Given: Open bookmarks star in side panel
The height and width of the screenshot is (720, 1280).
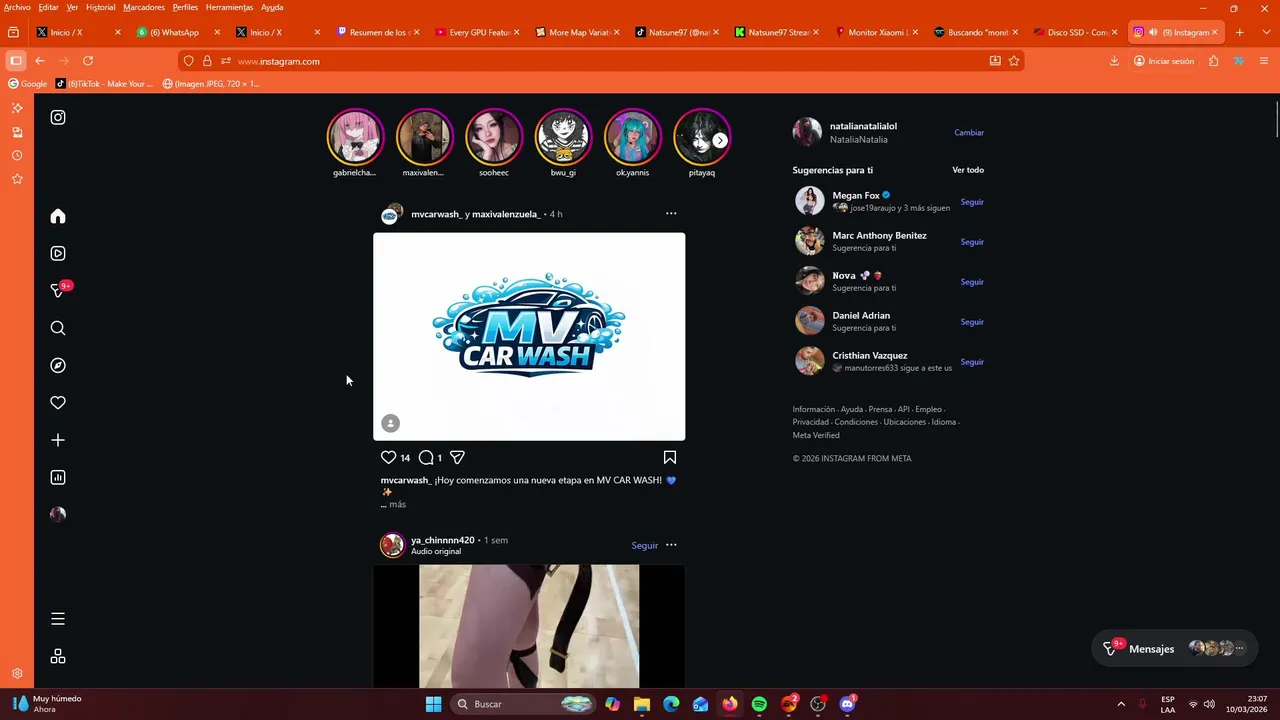Looking at the screenshot, I should 17,179.
